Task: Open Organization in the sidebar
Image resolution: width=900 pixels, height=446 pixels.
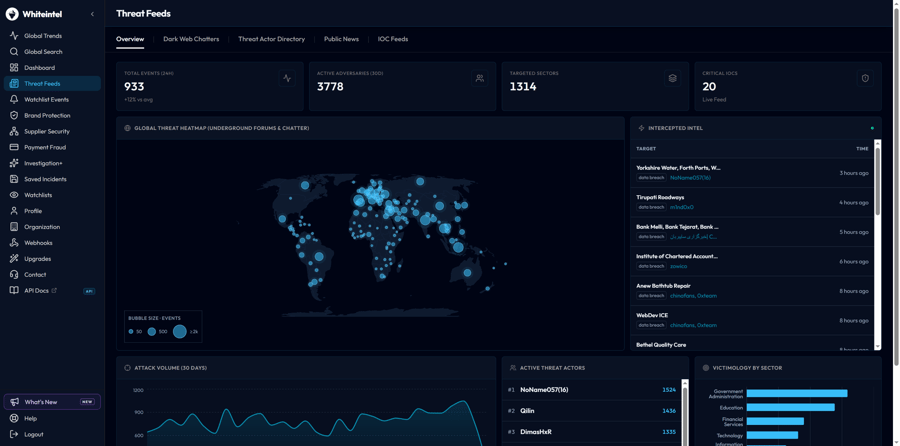Action: point(52,227)
